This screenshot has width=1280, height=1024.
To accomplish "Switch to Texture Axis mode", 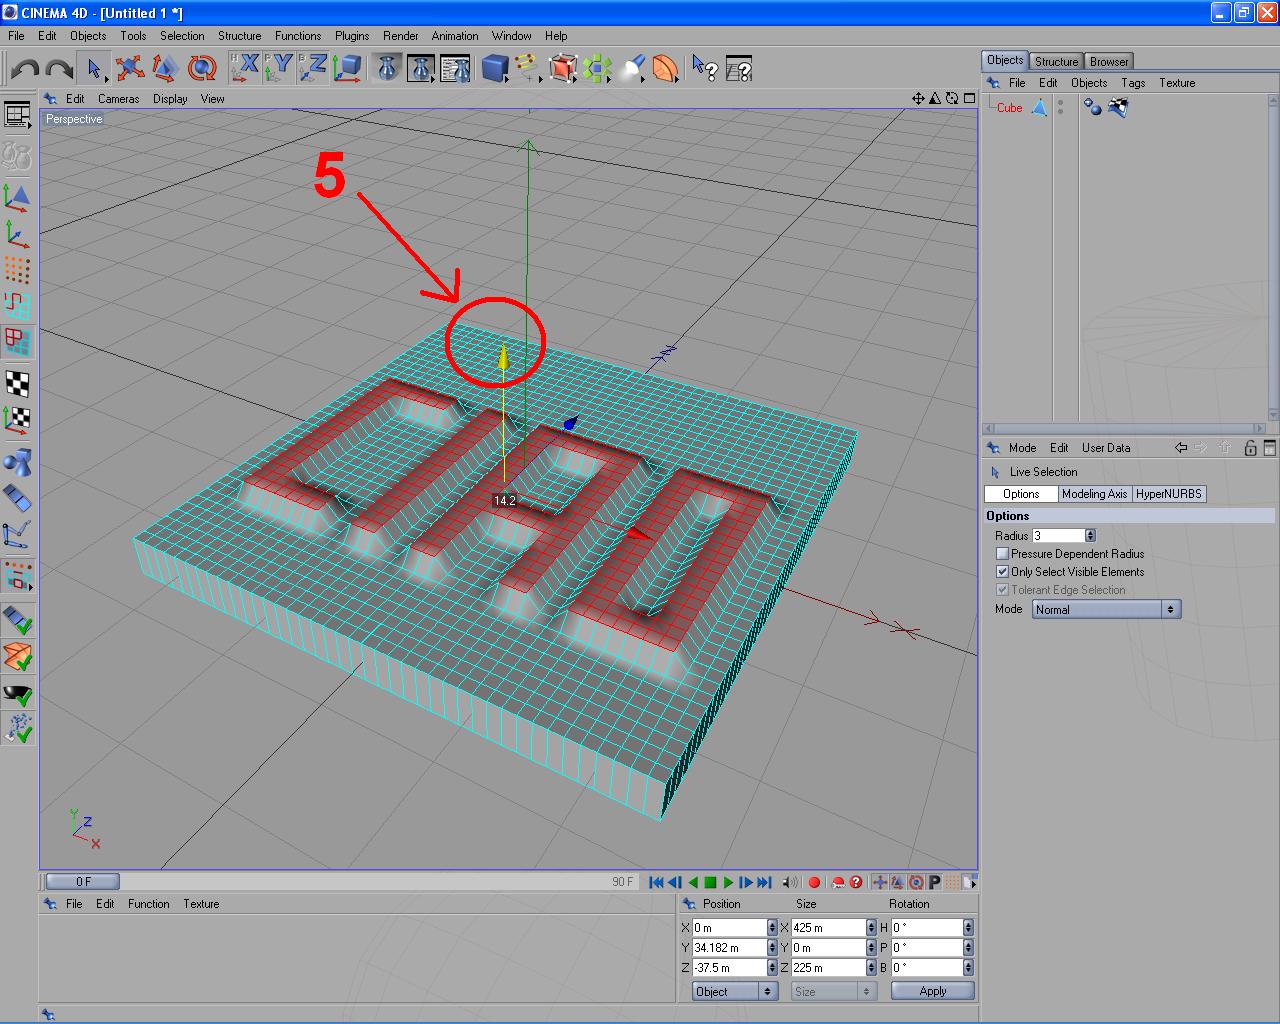I will tap(17, 420).
